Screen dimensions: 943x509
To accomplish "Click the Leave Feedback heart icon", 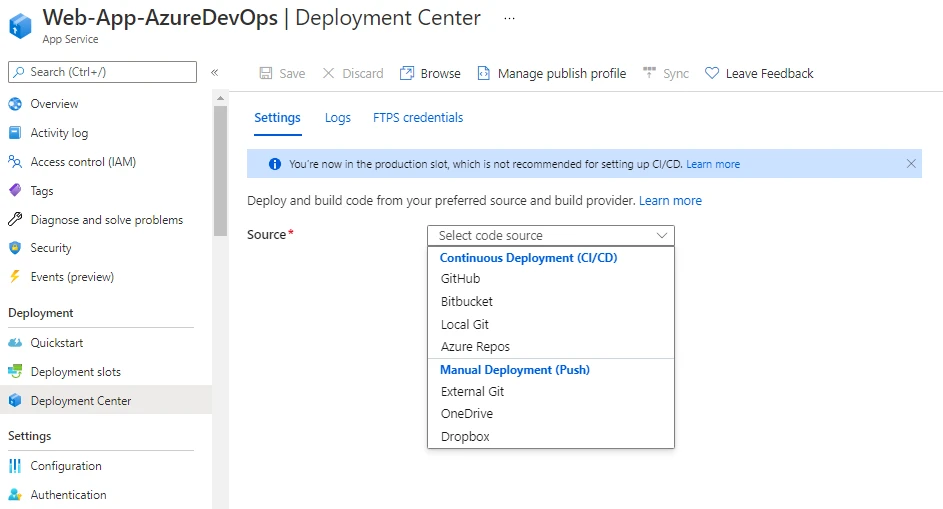I will point(712,73).
